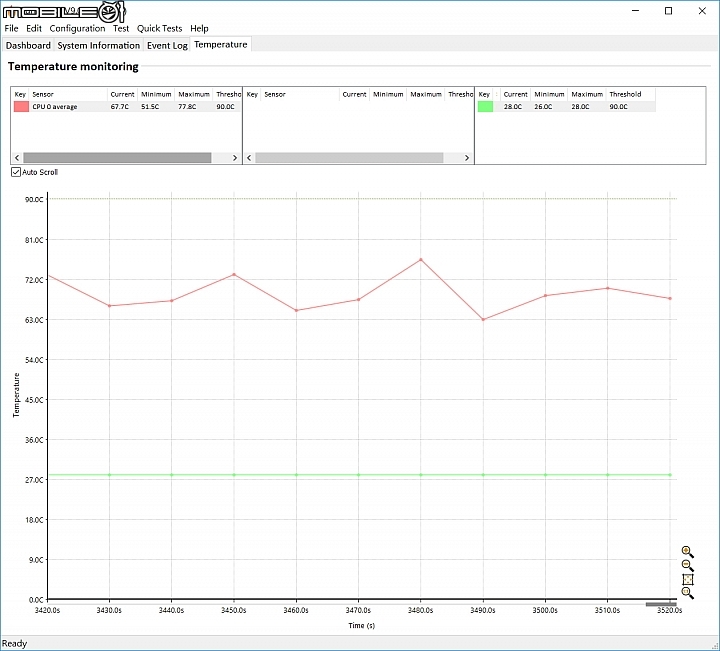Open the Configuration menu
This screenshot has height=651, width=720.
[x=77, y=28]
